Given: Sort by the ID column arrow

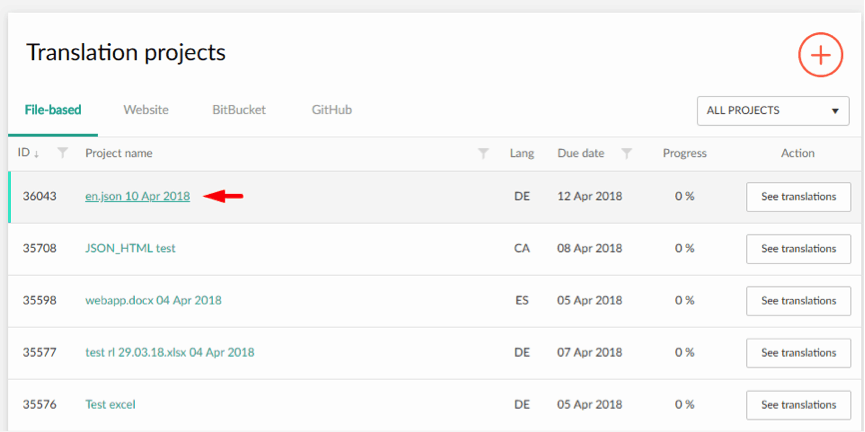Looking at the screenshot, I should click(x=36, y=154).
